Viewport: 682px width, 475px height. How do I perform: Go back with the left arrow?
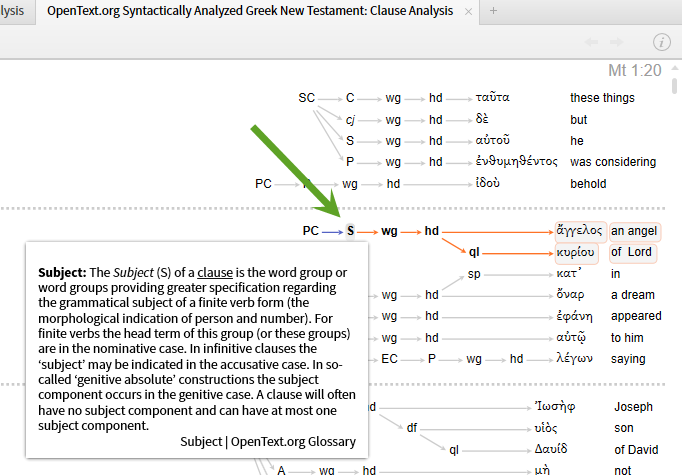point(592,42)
